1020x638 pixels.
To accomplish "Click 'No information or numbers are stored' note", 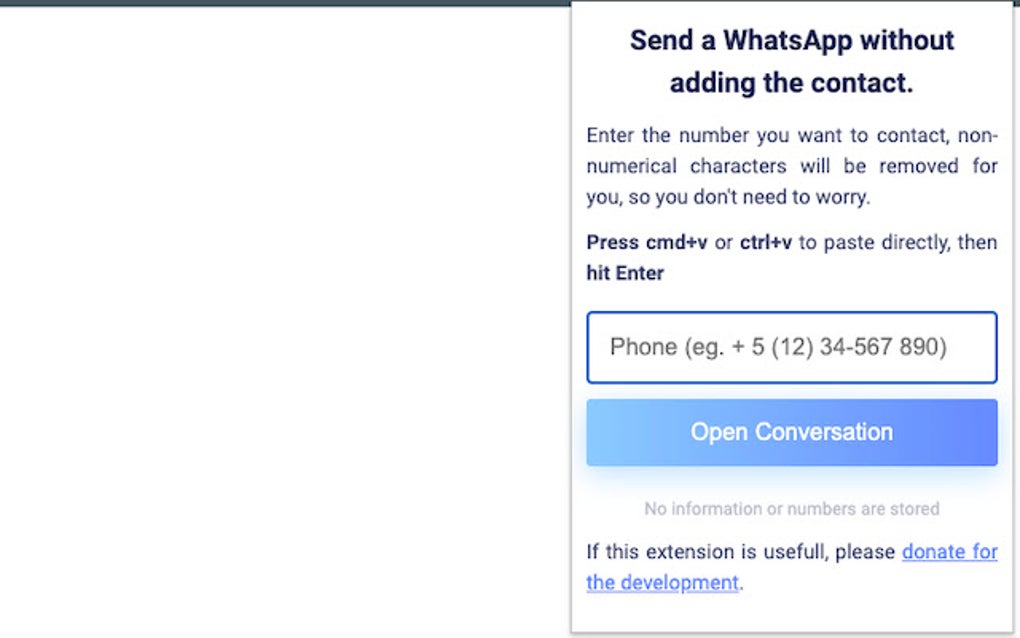I will [x=792, y=509].
